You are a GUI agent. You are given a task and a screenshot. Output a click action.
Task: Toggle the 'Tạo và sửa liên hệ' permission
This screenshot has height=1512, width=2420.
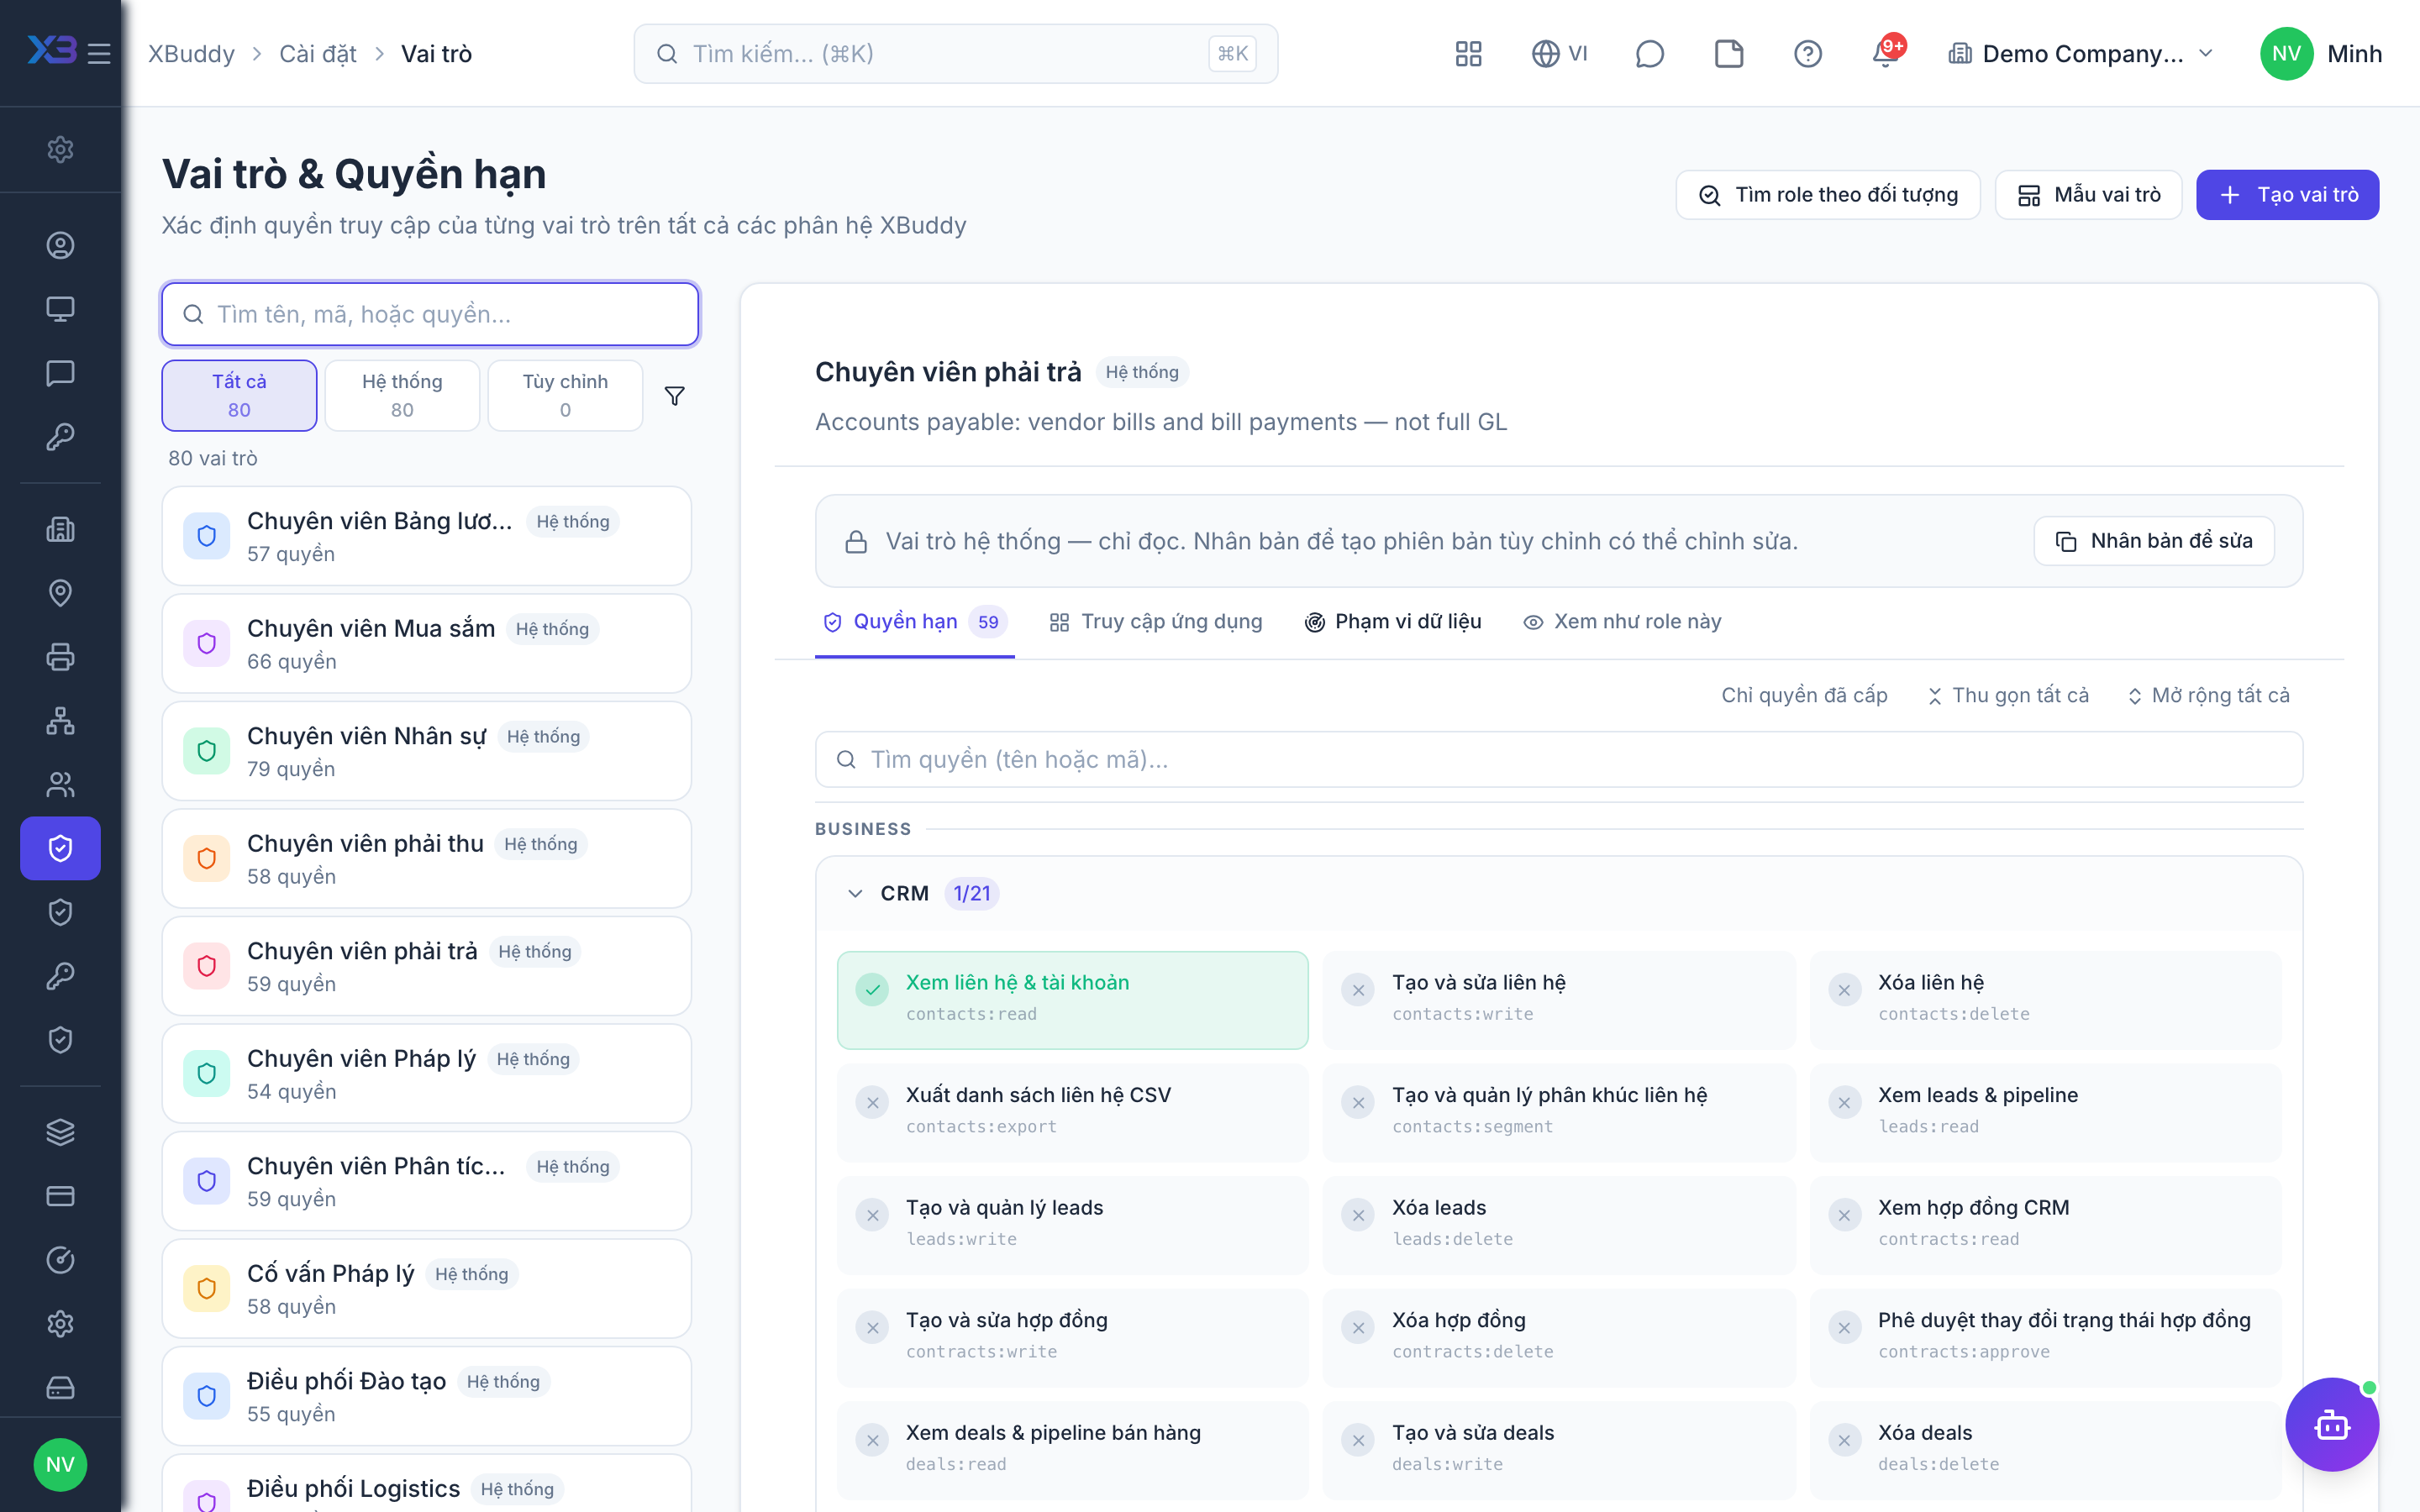click(1558, 999)
